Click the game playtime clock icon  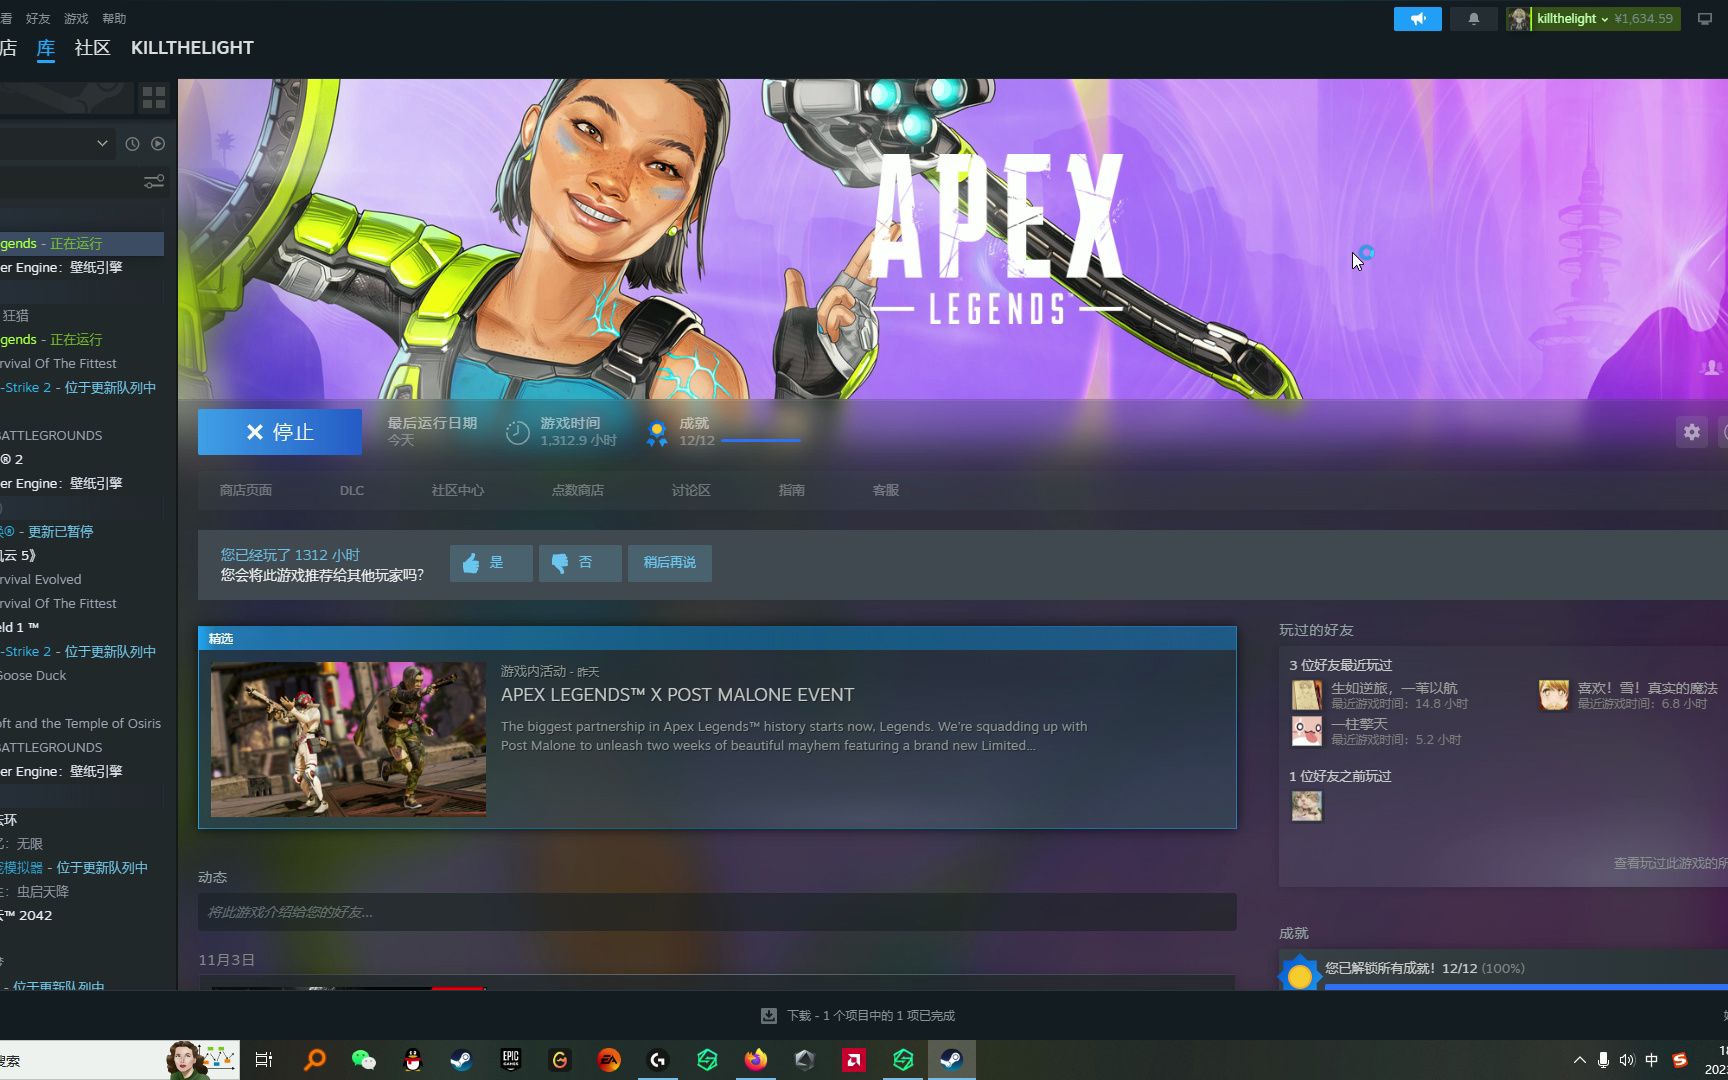click(x=517, y=431)
